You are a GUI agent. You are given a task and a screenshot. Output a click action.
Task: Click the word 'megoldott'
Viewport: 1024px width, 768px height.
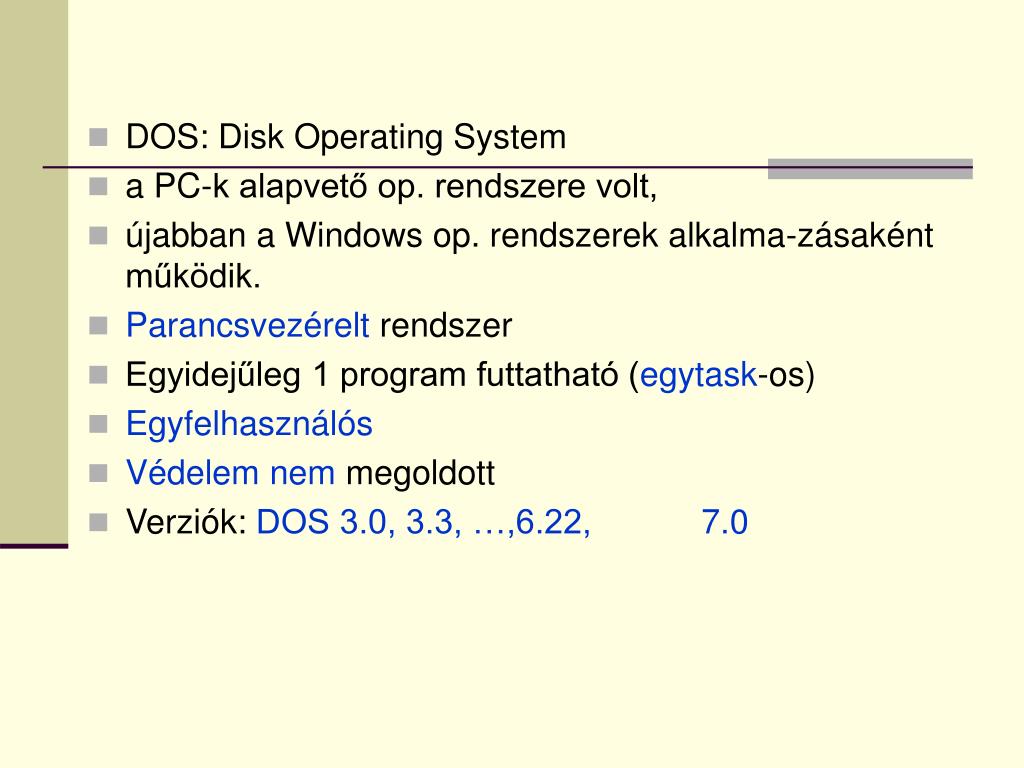coord(420,474)
